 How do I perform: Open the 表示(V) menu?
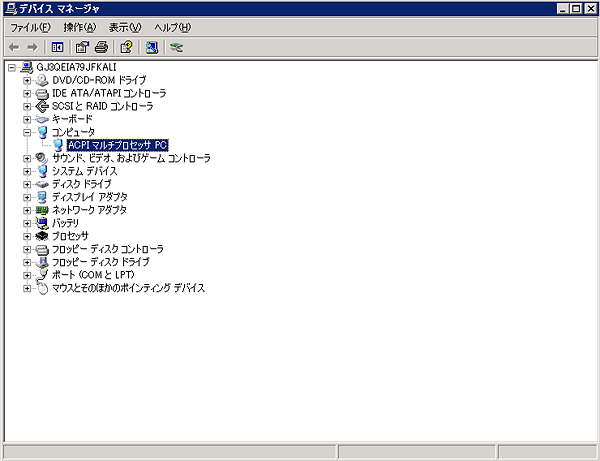click(125, 27)
